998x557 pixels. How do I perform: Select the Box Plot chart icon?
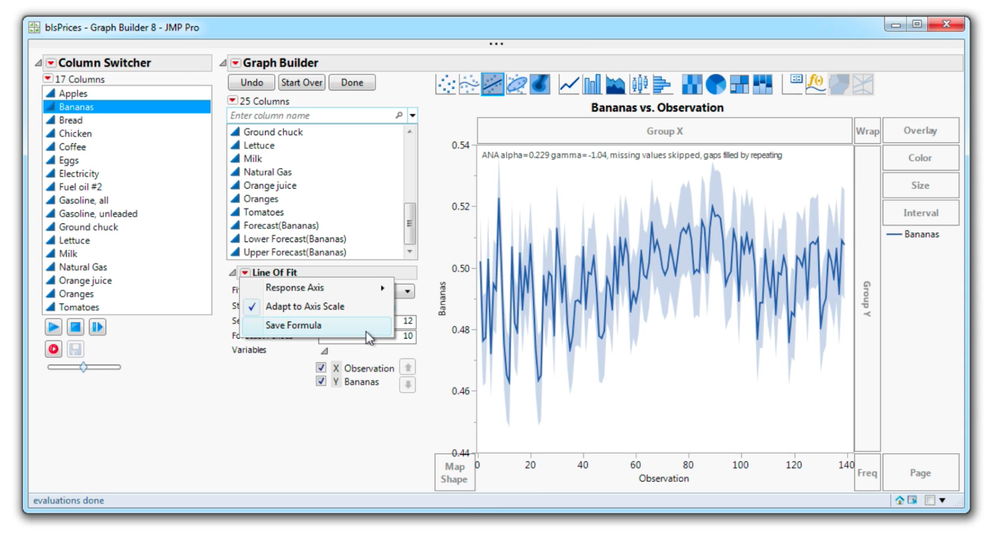[638, 85]
